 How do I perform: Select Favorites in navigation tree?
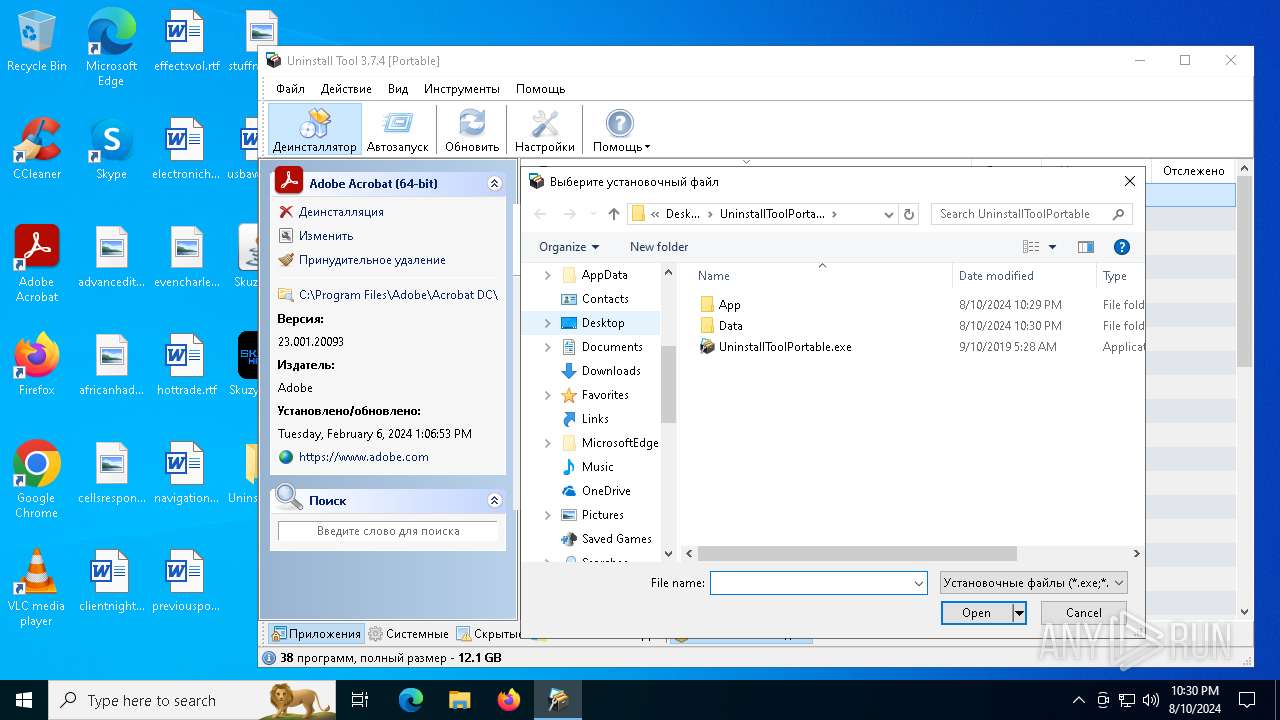point(605,395)
